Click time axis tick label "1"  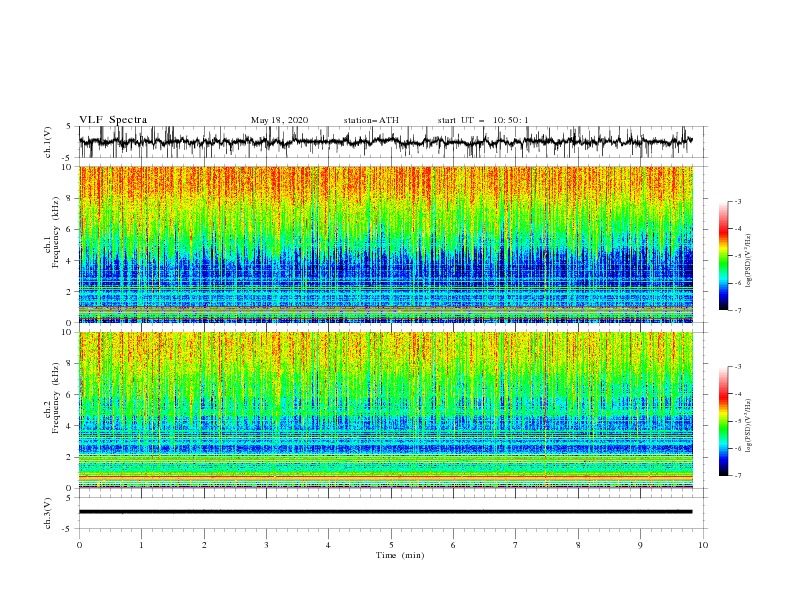tap(141, 545)
